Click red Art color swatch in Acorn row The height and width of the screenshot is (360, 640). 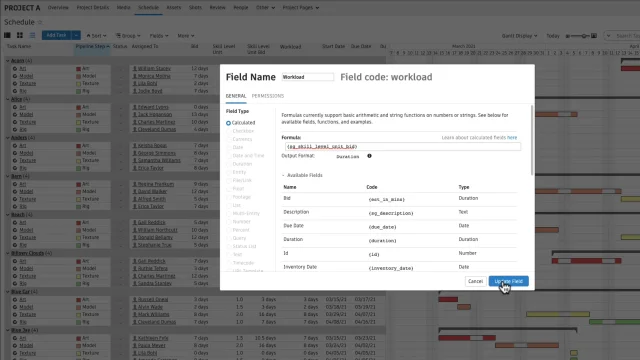coord(78,69)
